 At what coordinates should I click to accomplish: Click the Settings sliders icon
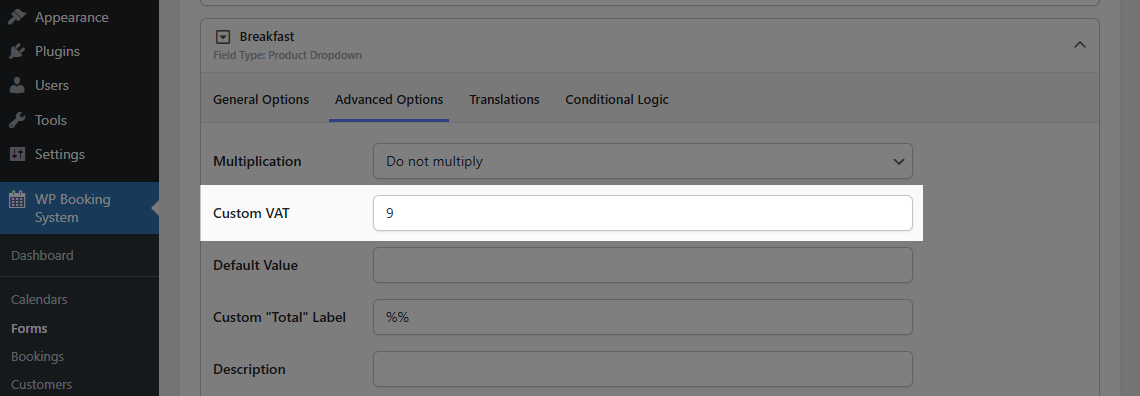(17, 154)
